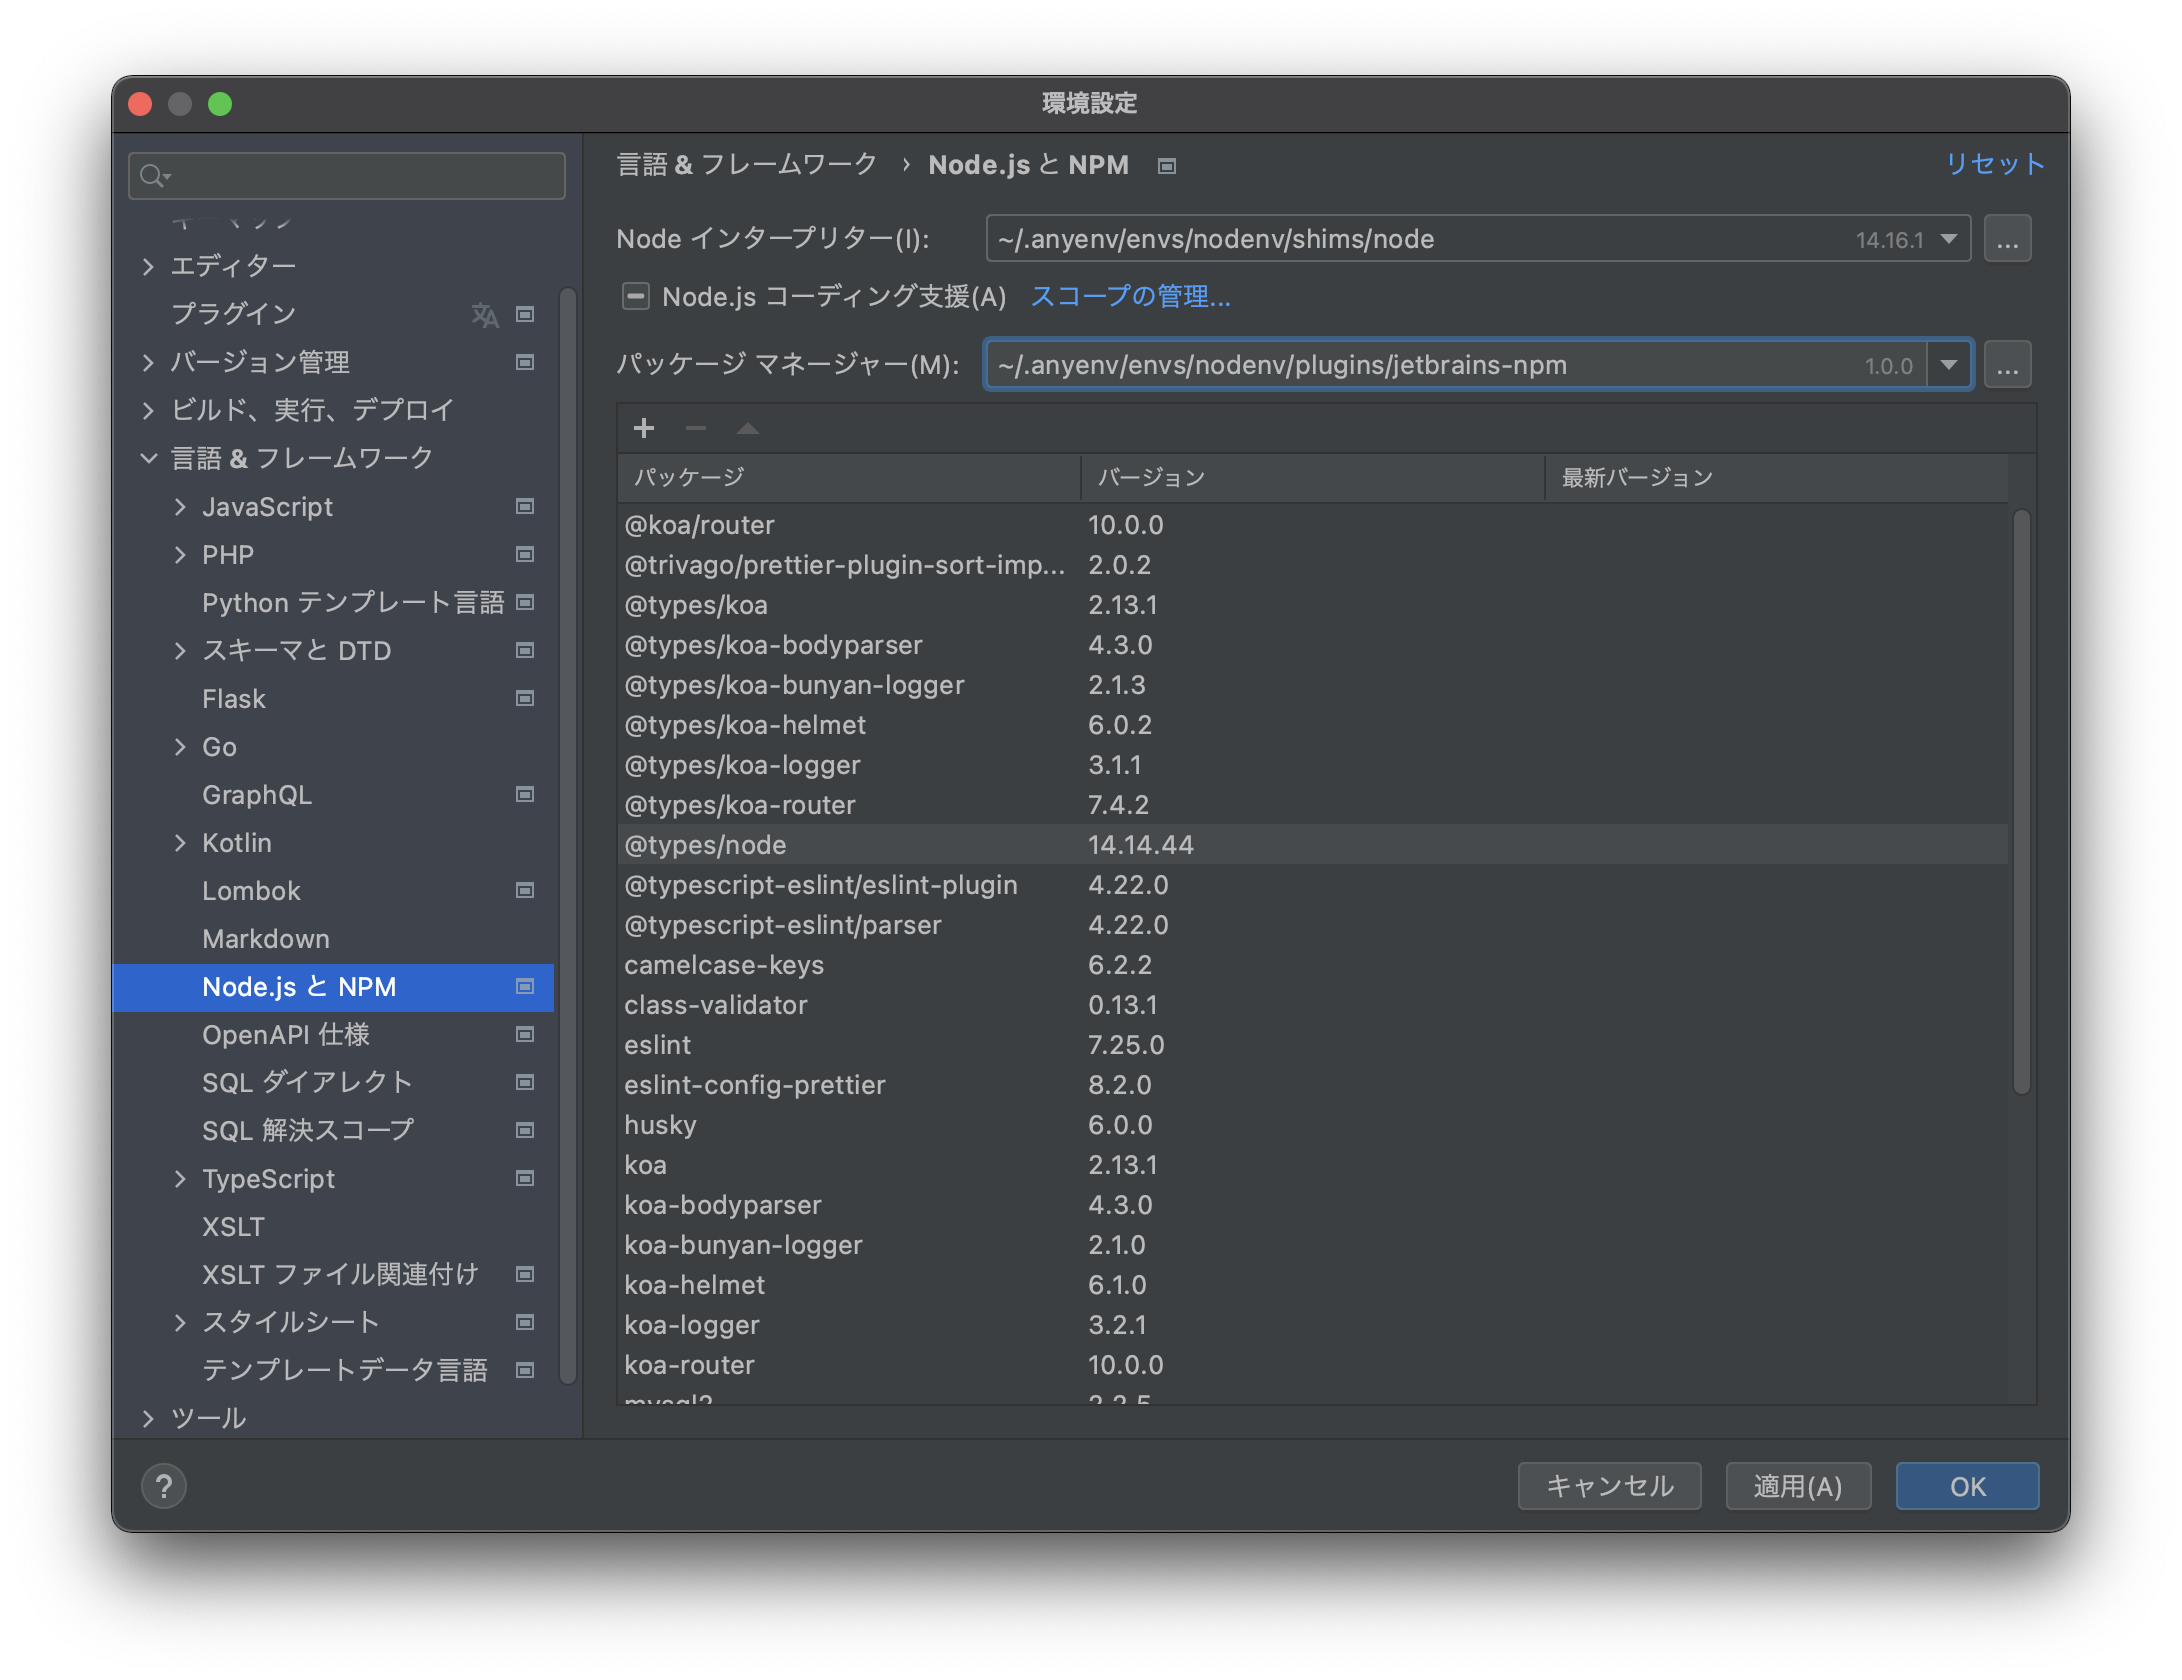Click project settings icon on JavaScript row
Screen dimensions: 2182x1680
pos(524,507)
